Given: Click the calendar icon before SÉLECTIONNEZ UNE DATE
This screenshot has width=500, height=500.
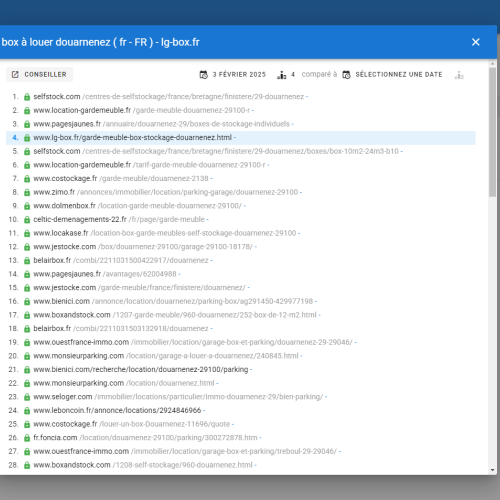Looking at the screenshot, I should point(346,75).
